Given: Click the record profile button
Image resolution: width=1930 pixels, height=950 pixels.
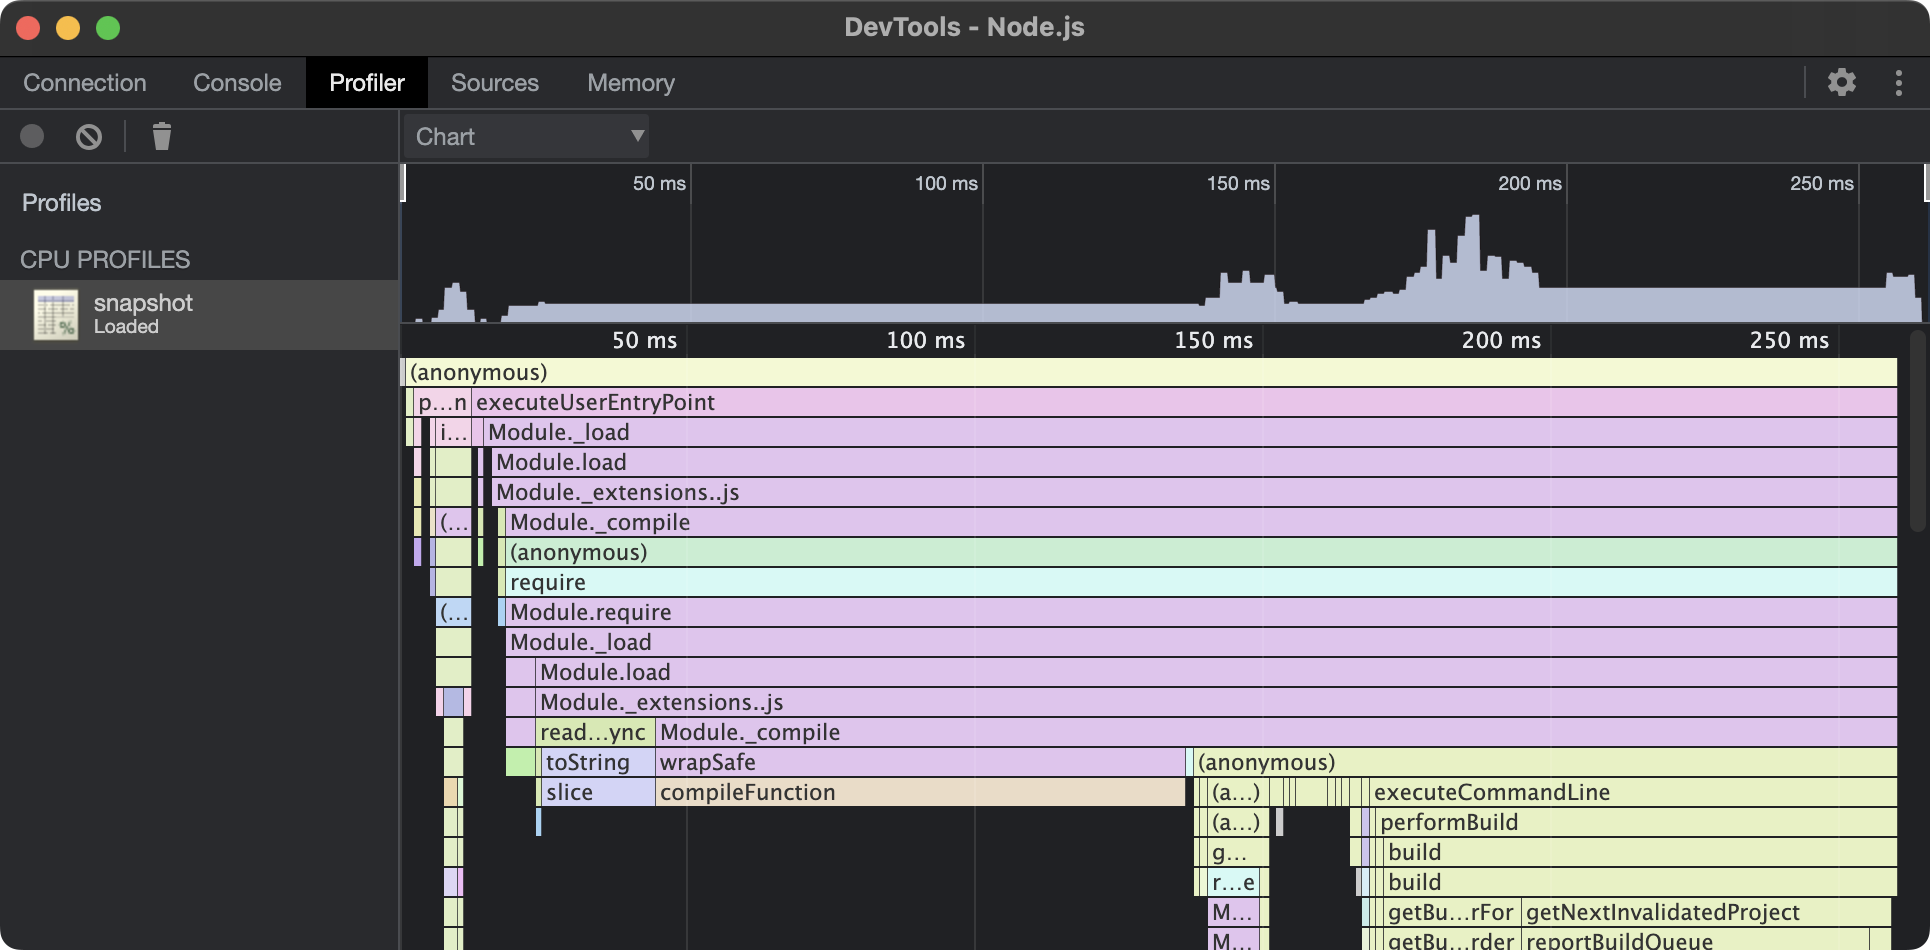Looking at the screenshot, I should (32, 136).
